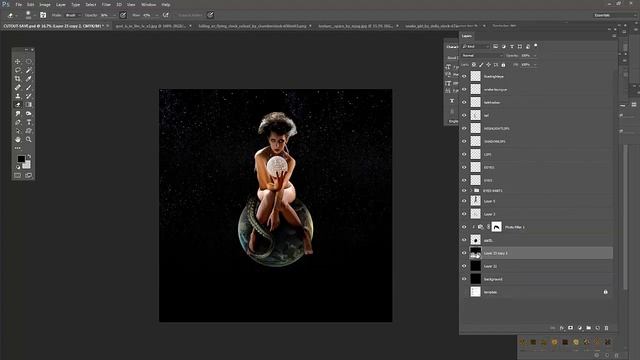Open the tool preset picker
The width and height of the screenshot is (640, 360).
pyautogui.click(x=12, y=15)
